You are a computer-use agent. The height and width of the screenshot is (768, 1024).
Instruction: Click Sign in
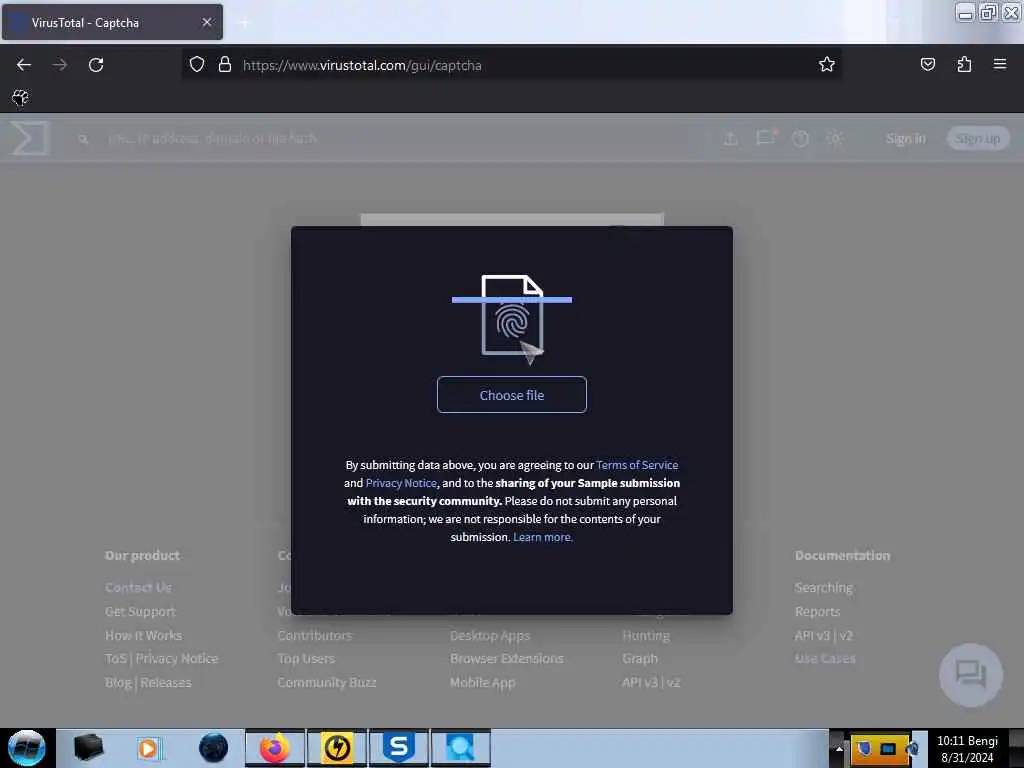pyautogui.click(x=905, y=138)
